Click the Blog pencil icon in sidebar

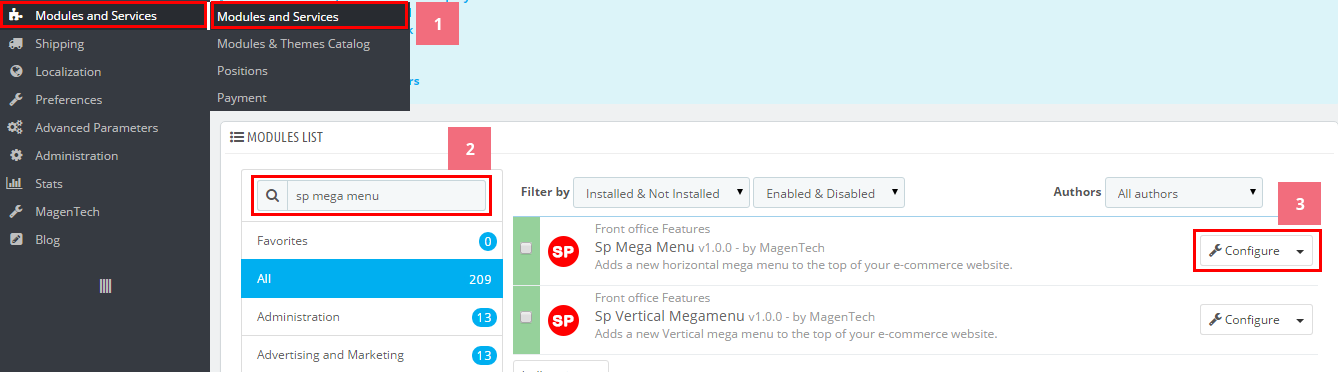(x=15, y=240)
